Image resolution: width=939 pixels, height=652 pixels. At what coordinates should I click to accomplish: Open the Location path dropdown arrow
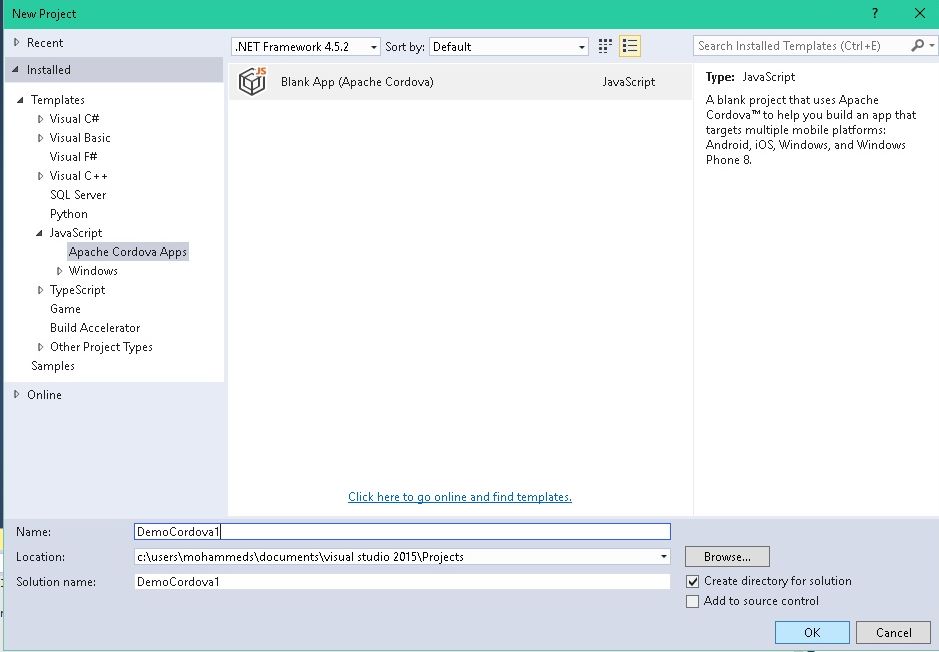[664, 557]
